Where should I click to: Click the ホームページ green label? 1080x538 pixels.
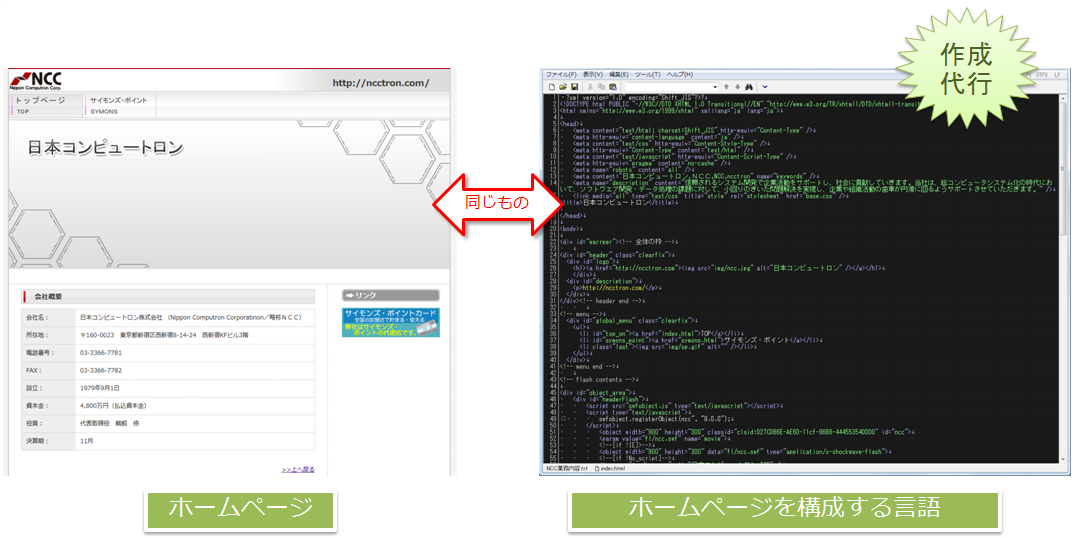point(240,510)
